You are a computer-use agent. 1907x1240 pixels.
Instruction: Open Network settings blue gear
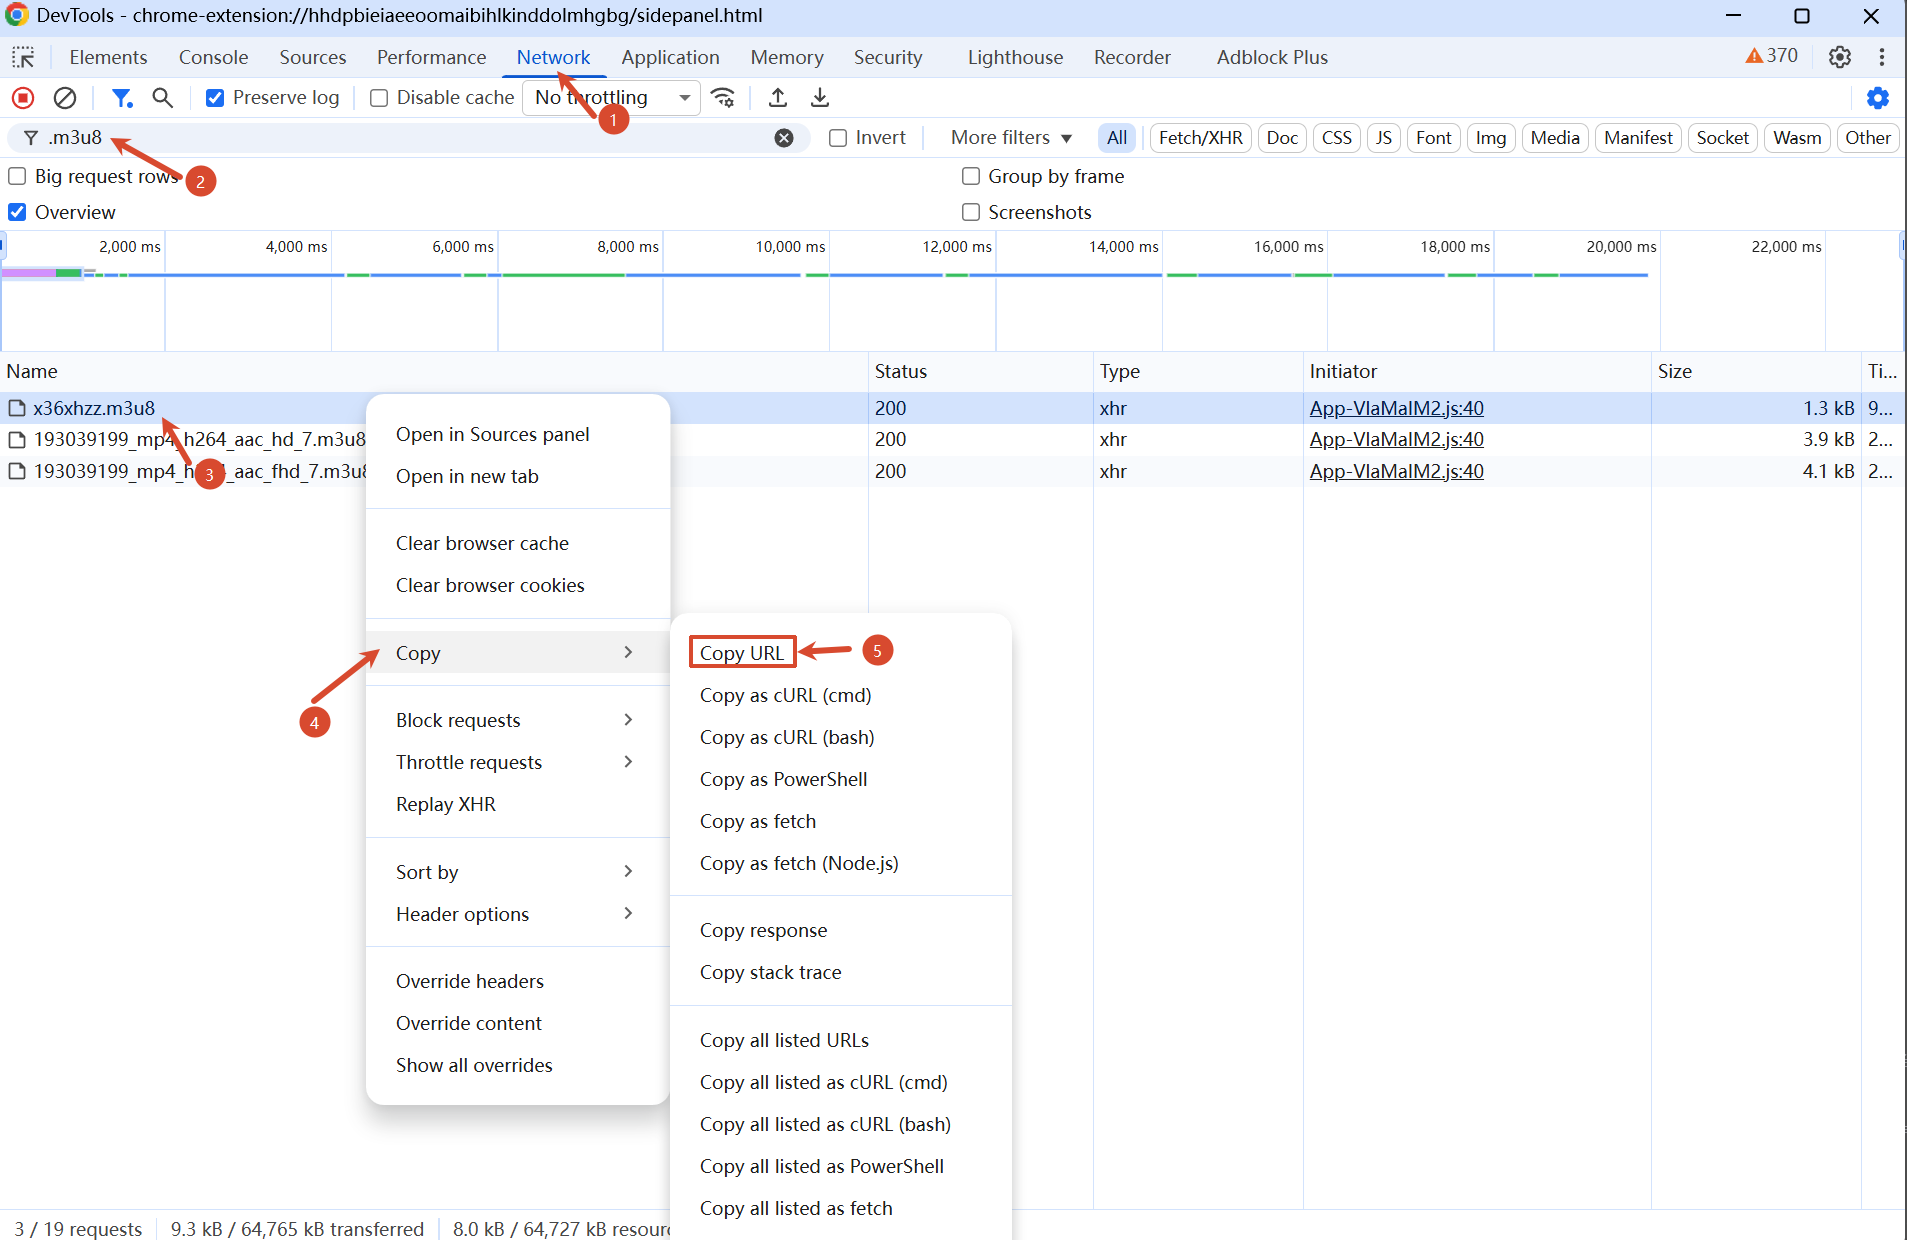point(1878,98)
